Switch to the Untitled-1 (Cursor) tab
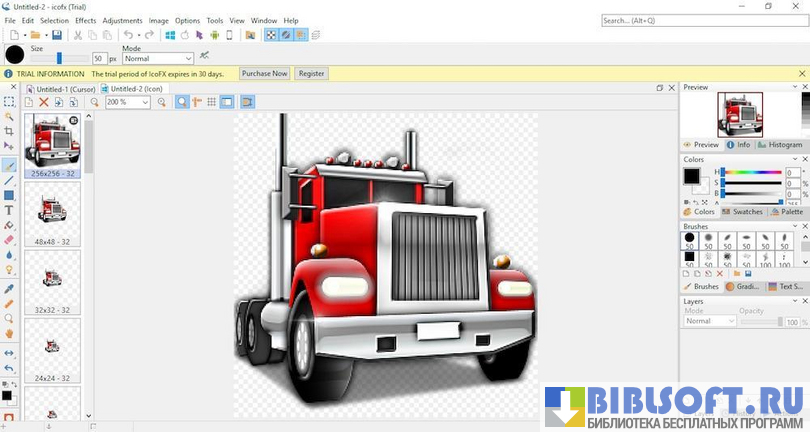This screenshot has height=432, width=810. click(x=64, y=89)
